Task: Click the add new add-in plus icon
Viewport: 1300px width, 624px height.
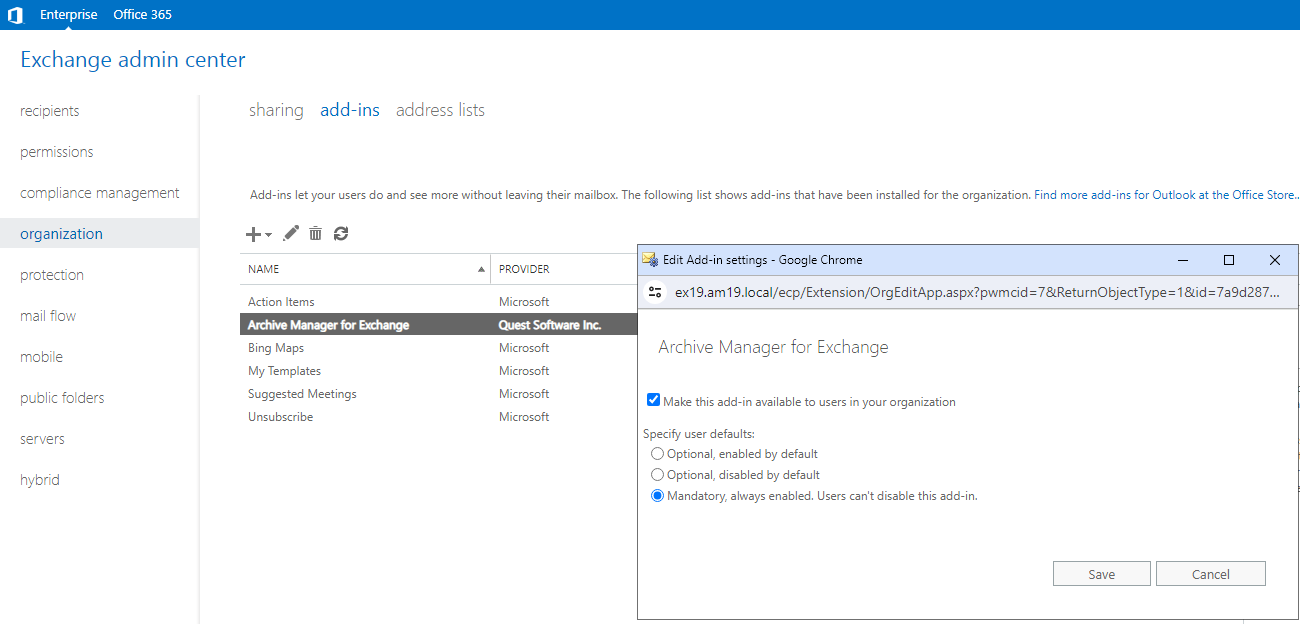Action: tap(254, 234)
